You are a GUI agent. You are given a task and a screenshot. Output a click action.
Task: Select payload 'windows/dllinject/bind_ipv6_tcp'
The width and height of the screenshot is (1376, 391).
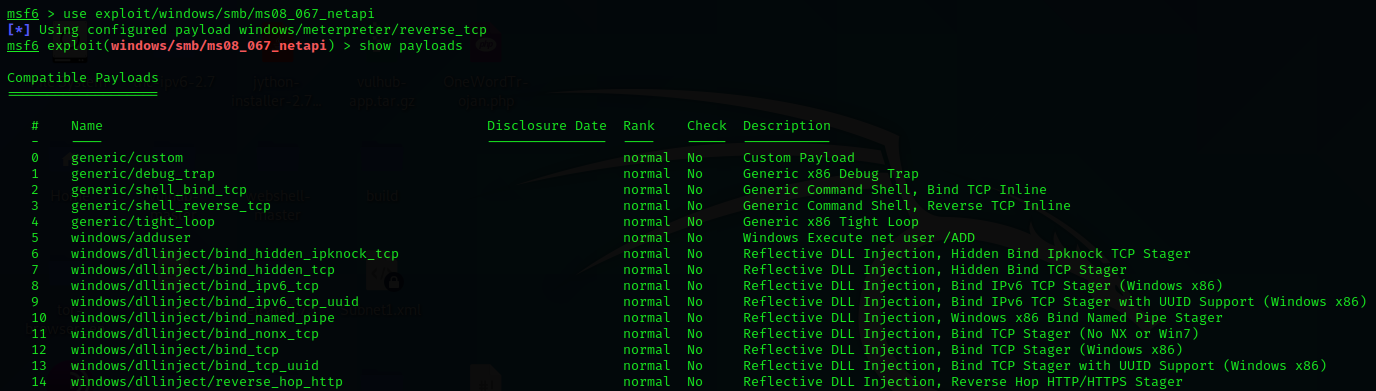194,286
